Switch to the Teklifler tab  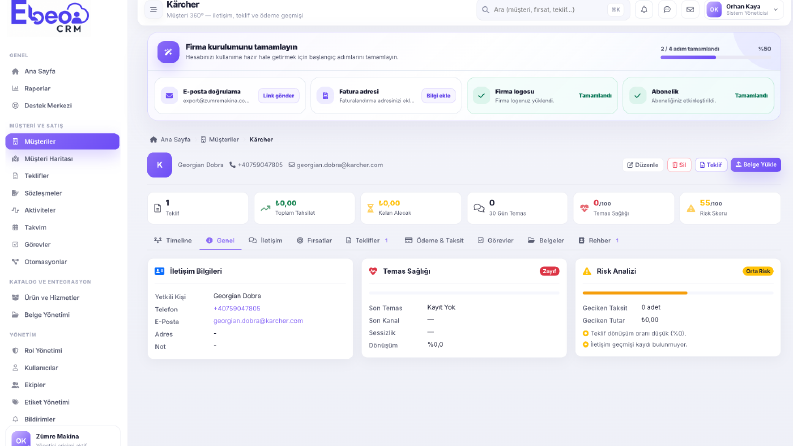click(367, 241)
